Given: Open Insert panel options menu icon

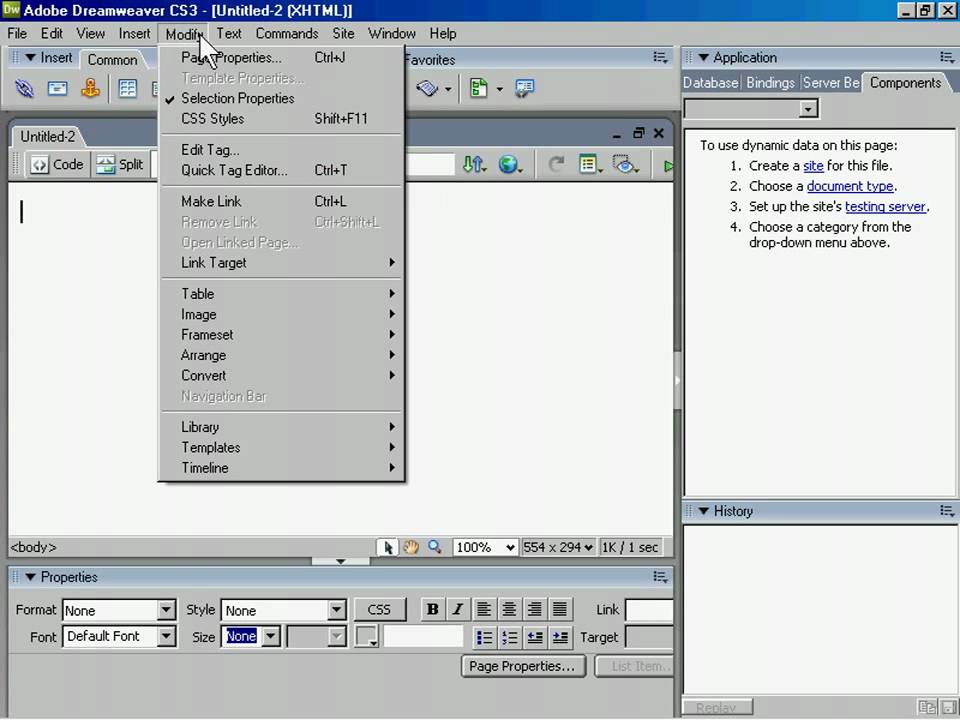Looking at the screenshot, I should (x=660, y=58).
